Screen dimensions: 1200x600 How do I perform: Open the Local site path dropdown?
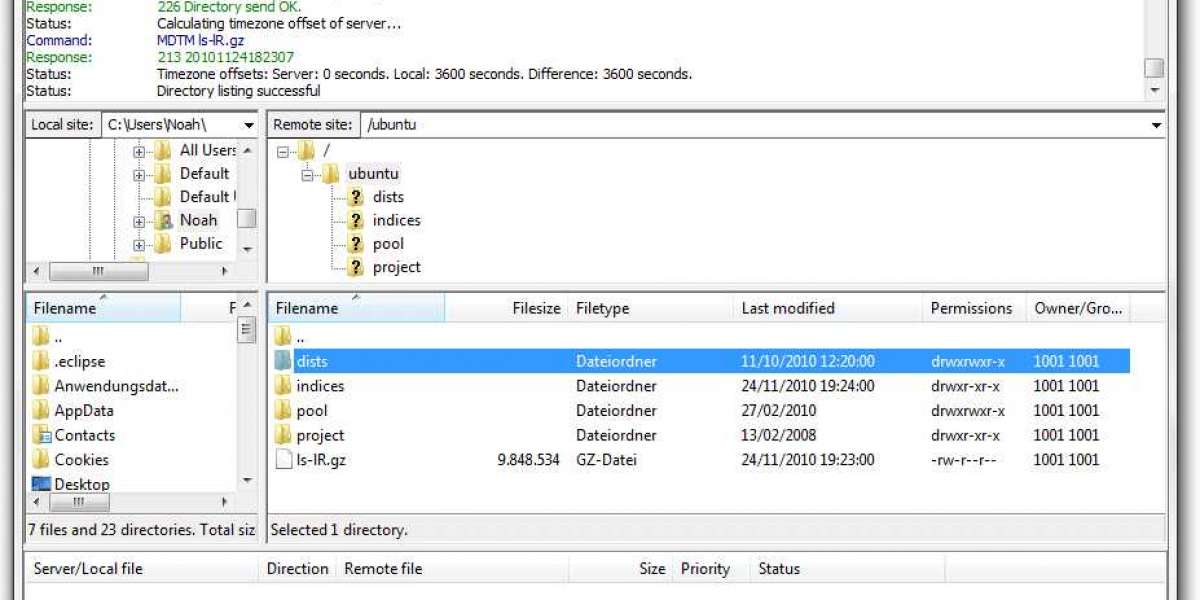(x=248, y=126)
